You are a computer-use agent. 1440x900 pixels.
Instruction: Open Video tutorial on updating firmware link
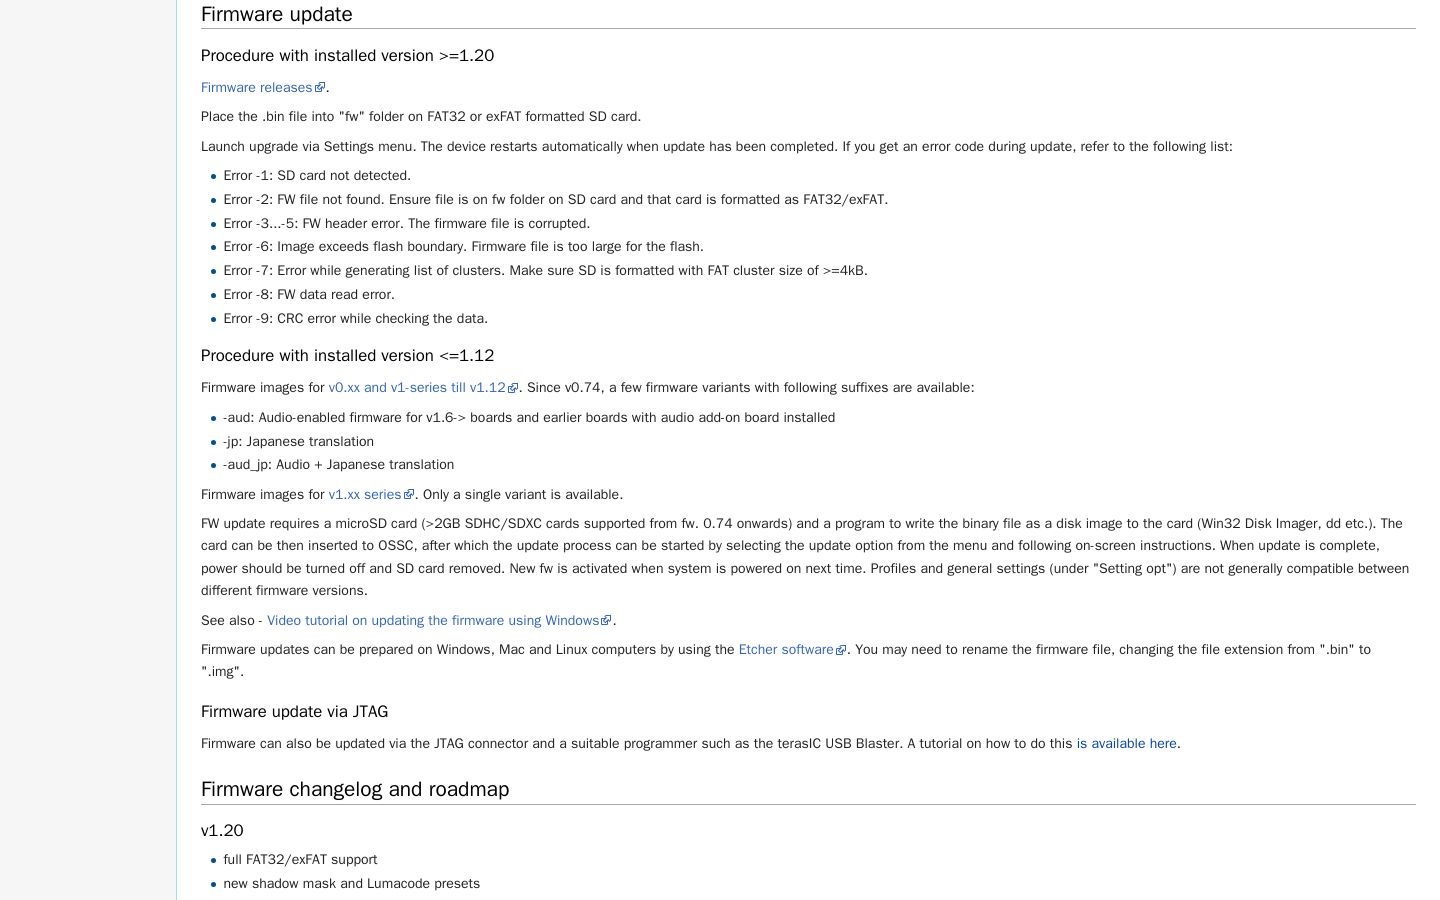[433, 621]
